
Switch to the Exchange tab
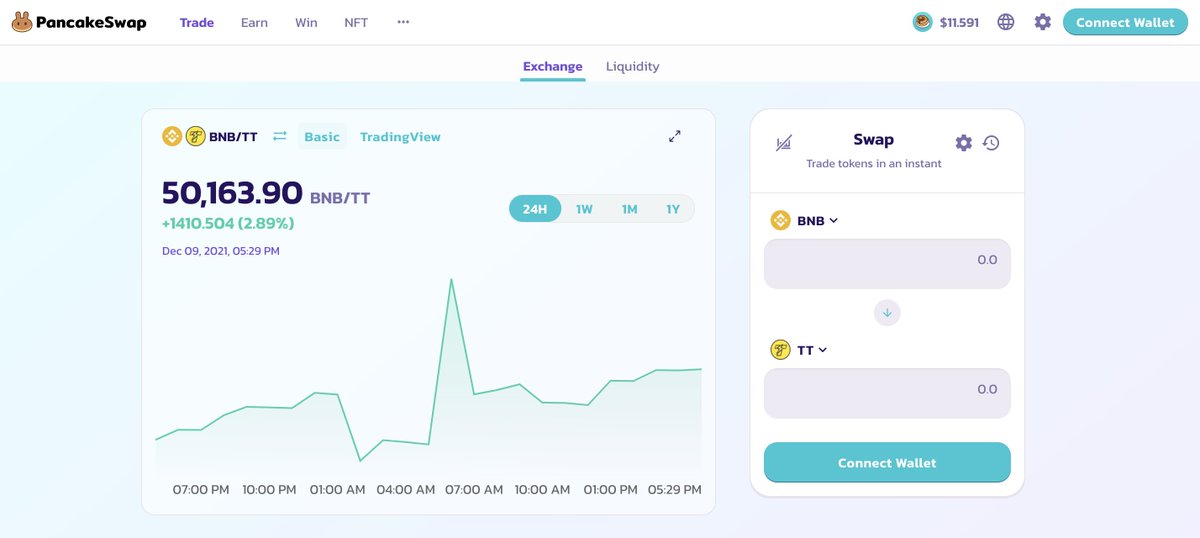click(552, 66)
